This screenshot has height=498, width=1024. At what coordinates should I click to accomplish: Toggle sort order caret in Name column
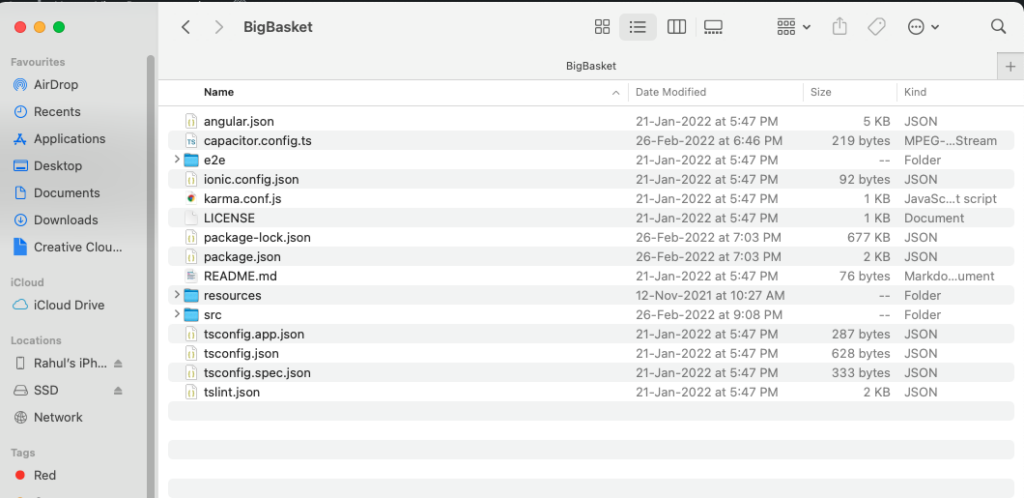(615, 93)
